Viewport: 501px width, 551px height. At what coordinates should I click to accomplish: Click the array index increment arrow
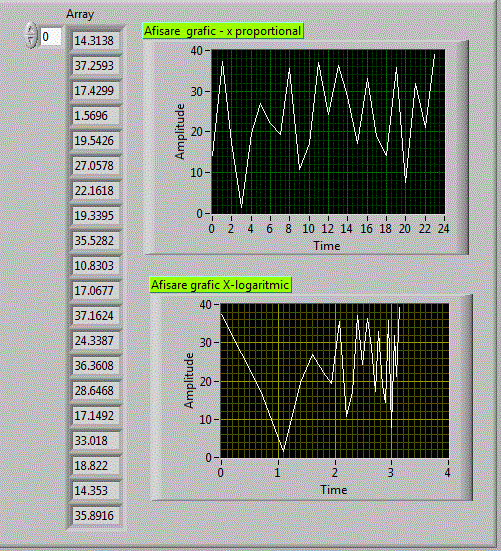[31, 30]
